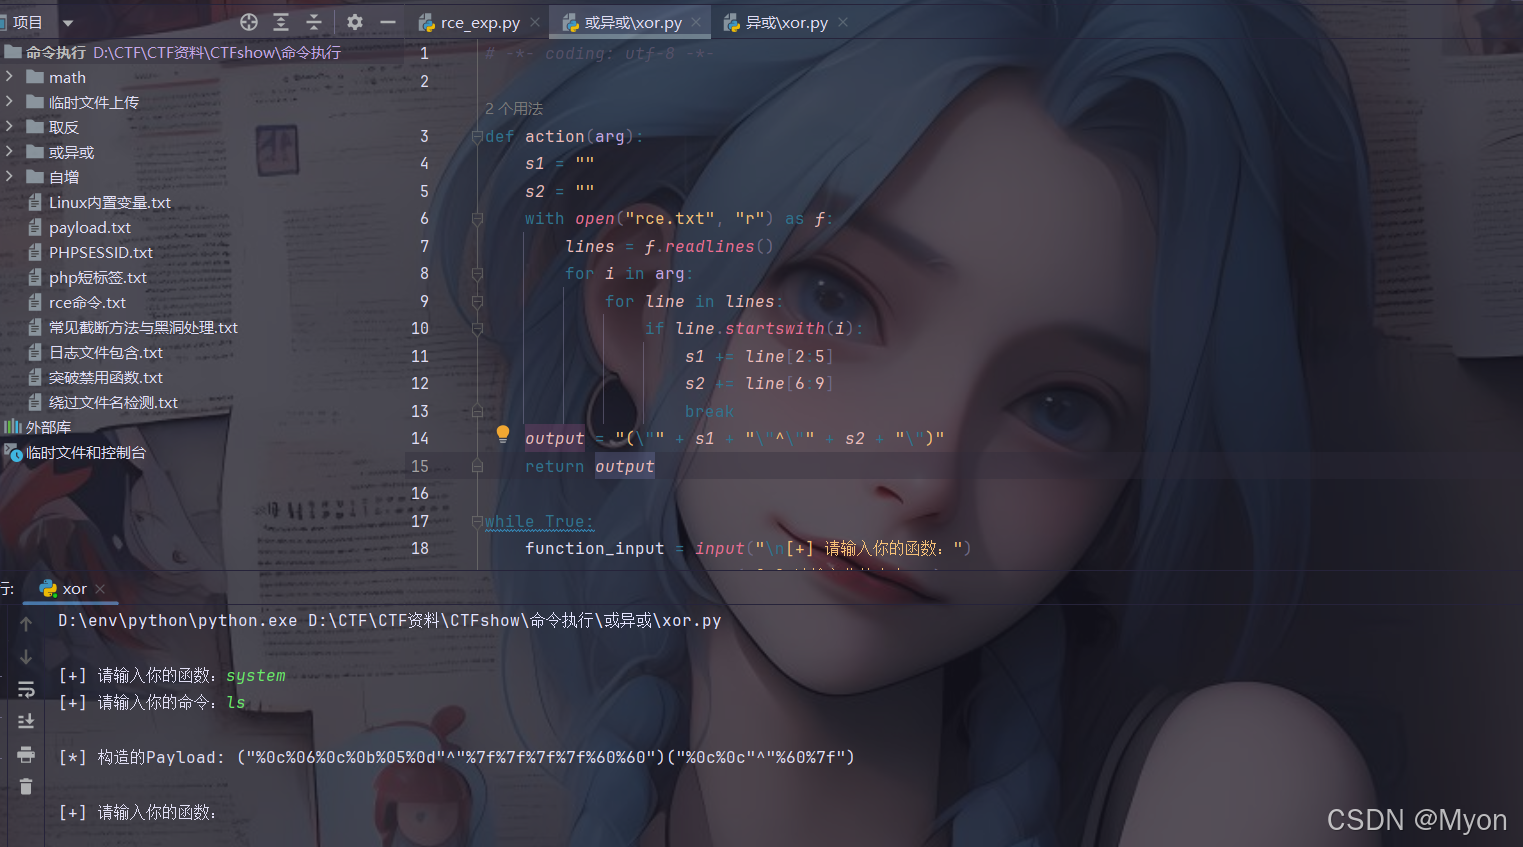Click the Expand All icon in project toolbar
The image size is (1523, 847).
pyautogui.click(x=281, y=22)
